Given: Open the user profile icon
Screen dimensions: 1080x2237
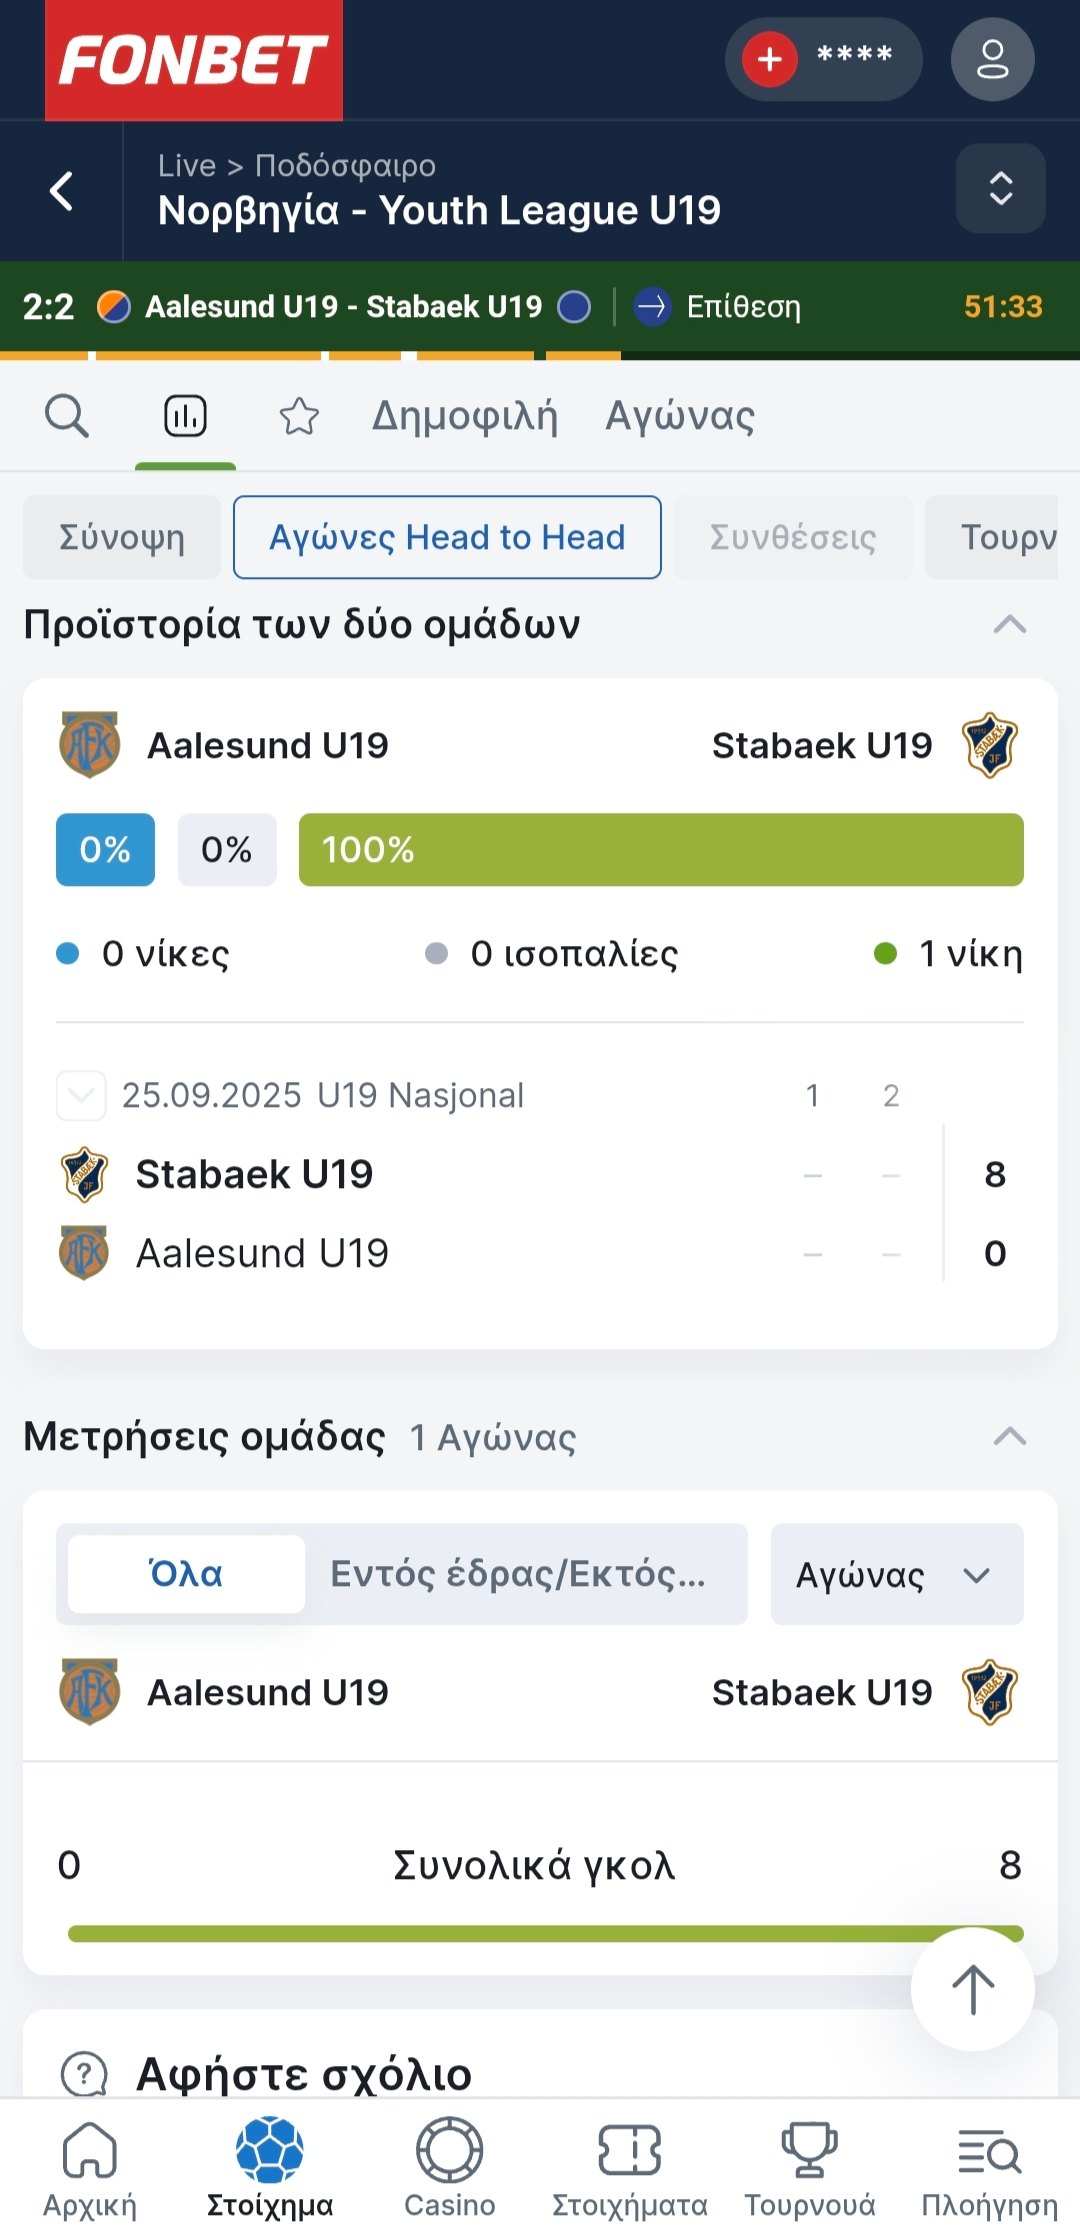Looking at the screenshot, I should point(992,59).
